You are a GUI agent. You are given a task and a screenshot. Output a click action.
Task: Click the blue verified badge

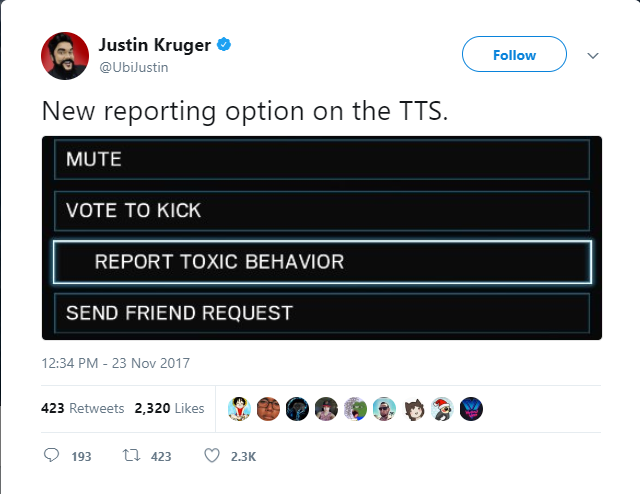226,45
